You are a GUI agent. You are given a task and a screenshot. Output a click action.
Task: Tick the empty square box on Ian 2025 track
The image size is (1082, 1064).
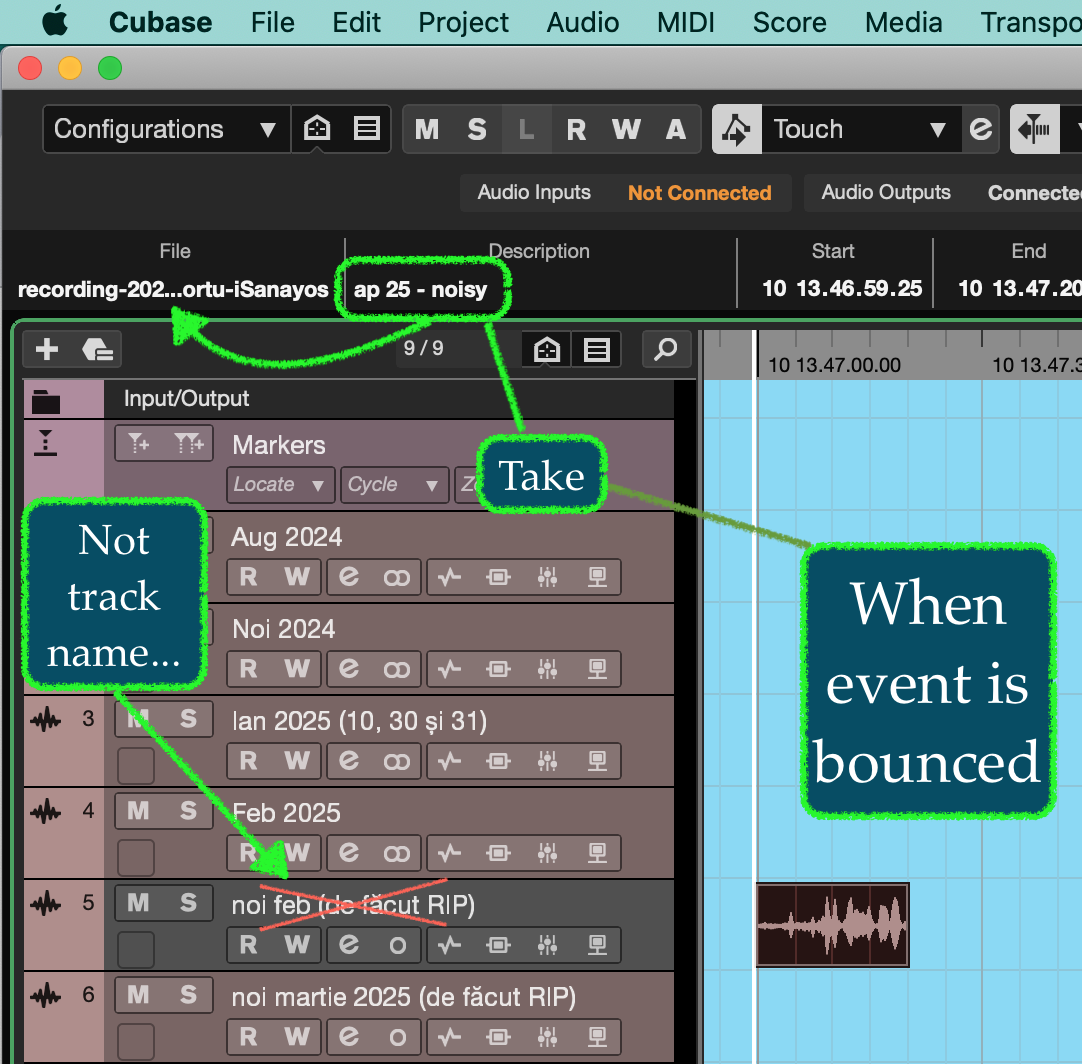136,766
